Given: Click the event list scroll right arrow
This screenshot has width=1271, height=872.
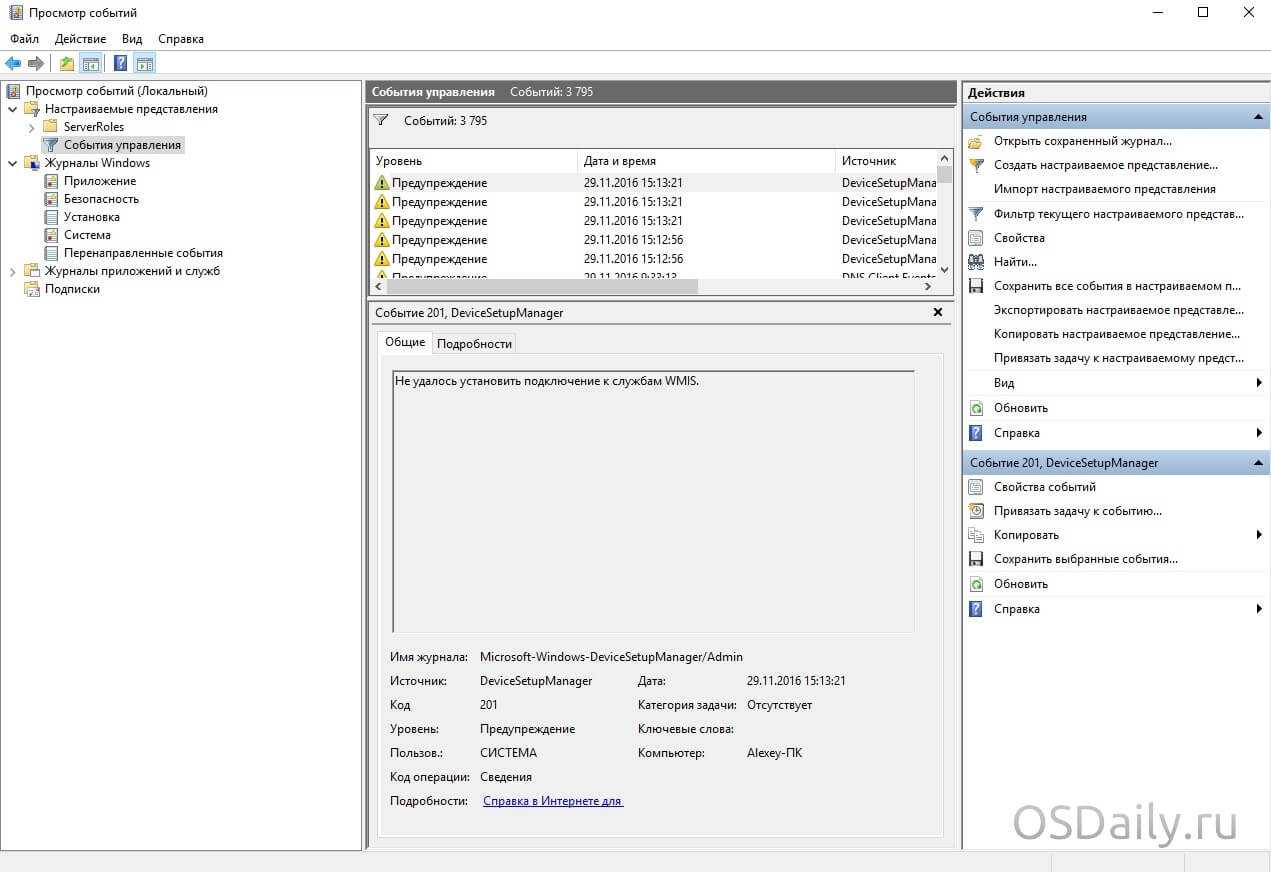Looking at the screenshot, I should click(928, 286).
